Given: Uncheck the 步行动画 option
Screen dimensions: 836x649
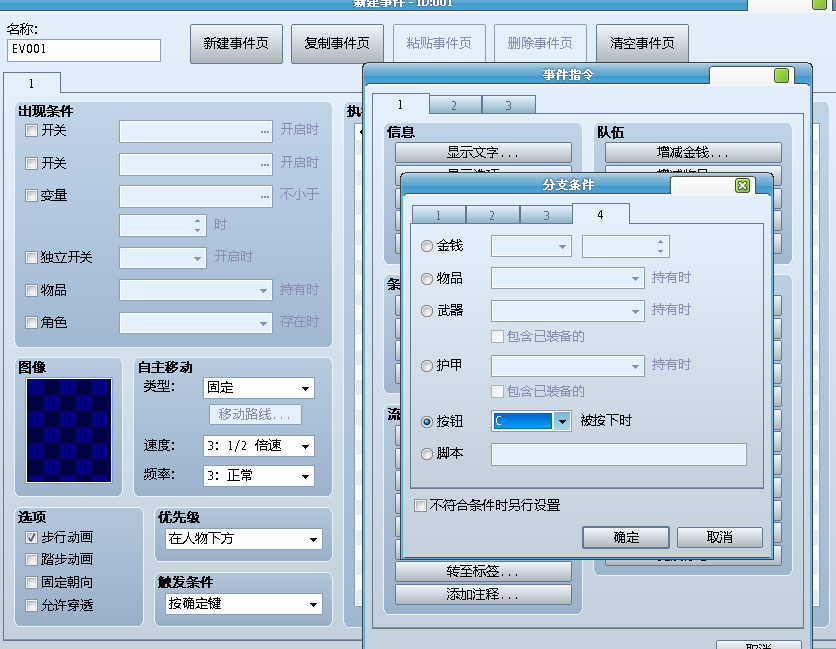Looking at the screenshot, I should (x=31, y=538).
